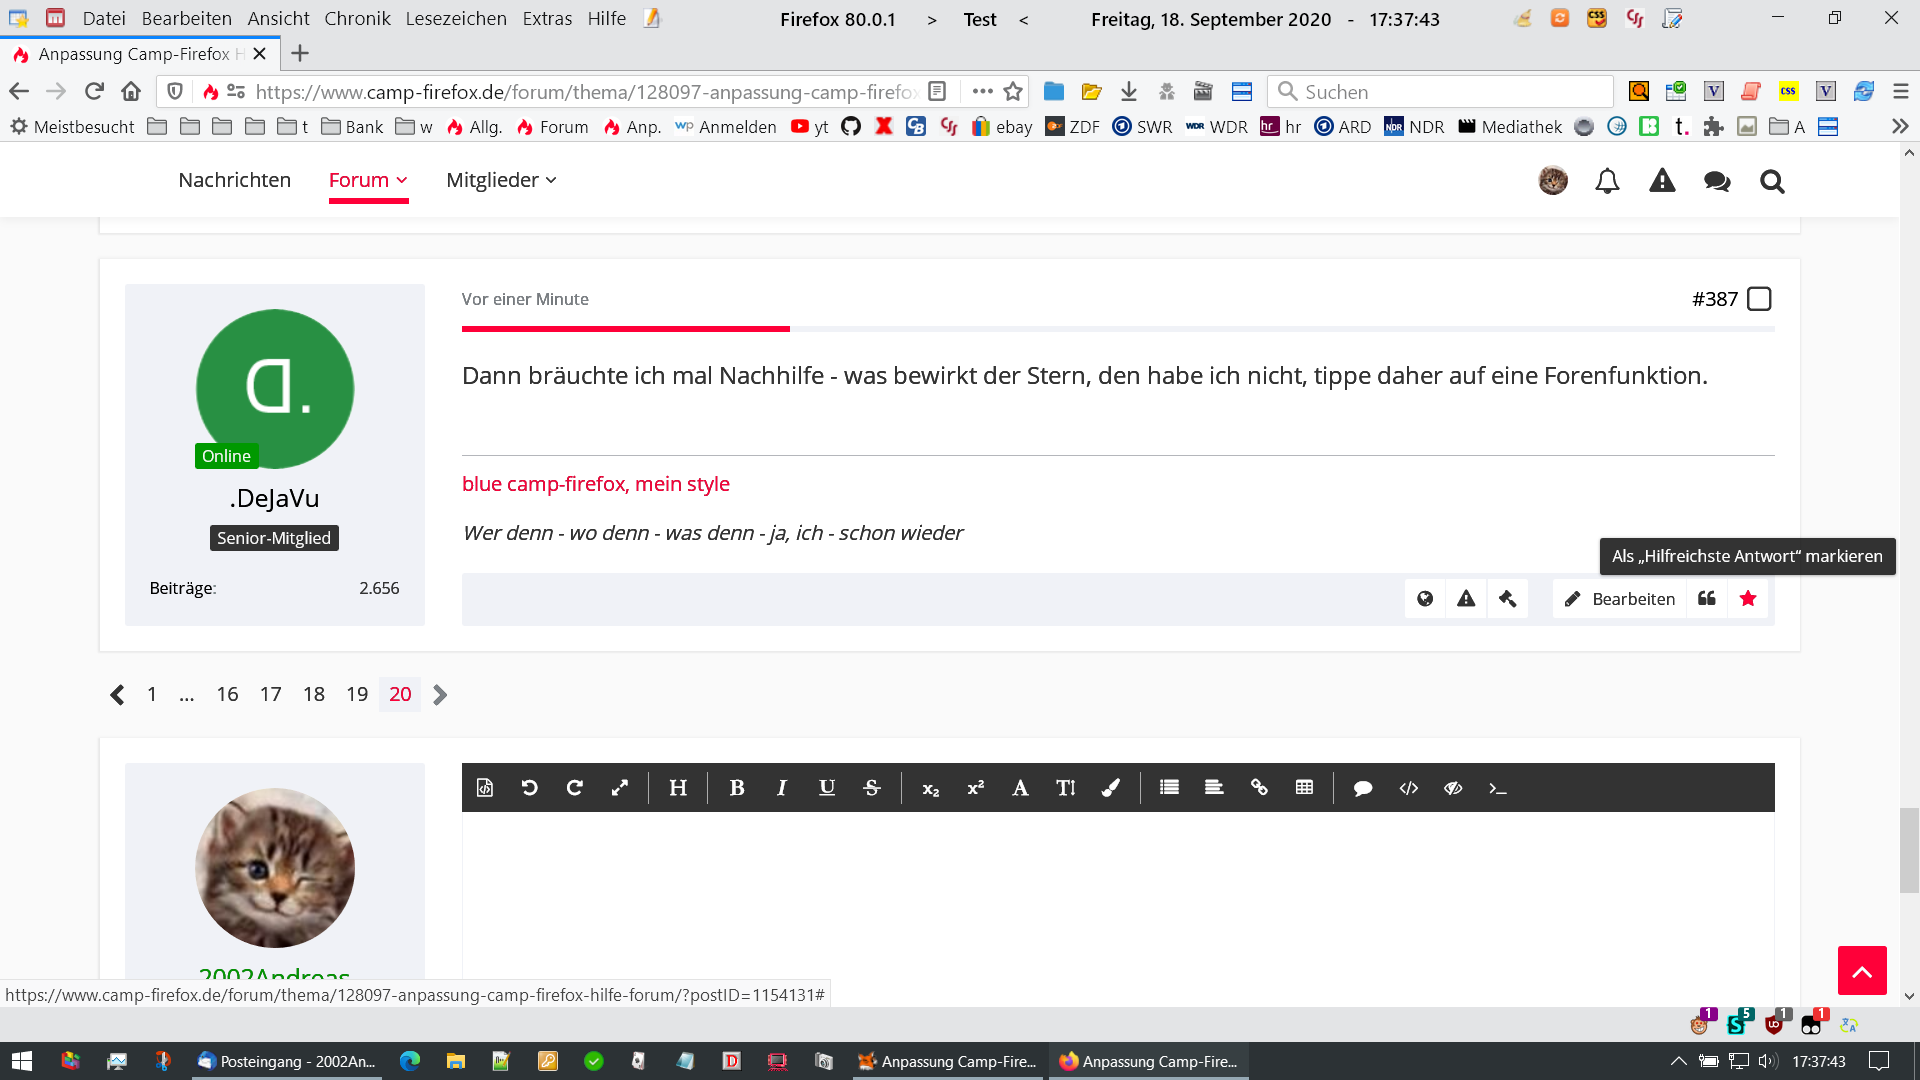Open blue camp-firefox, mein style link
Viewport: 1920px width, 1080px height.
(x=596, y=484)
